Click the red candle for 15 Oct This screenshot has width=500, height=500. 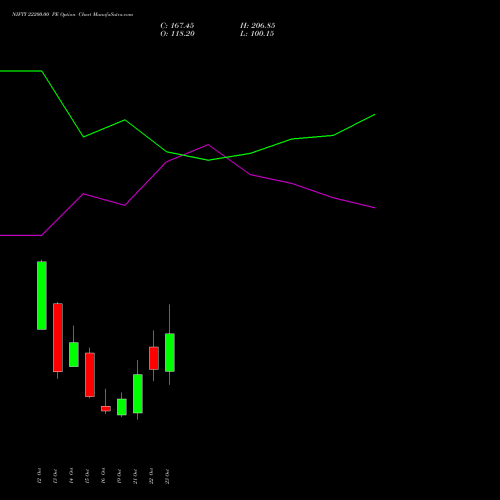click(90, 375)
